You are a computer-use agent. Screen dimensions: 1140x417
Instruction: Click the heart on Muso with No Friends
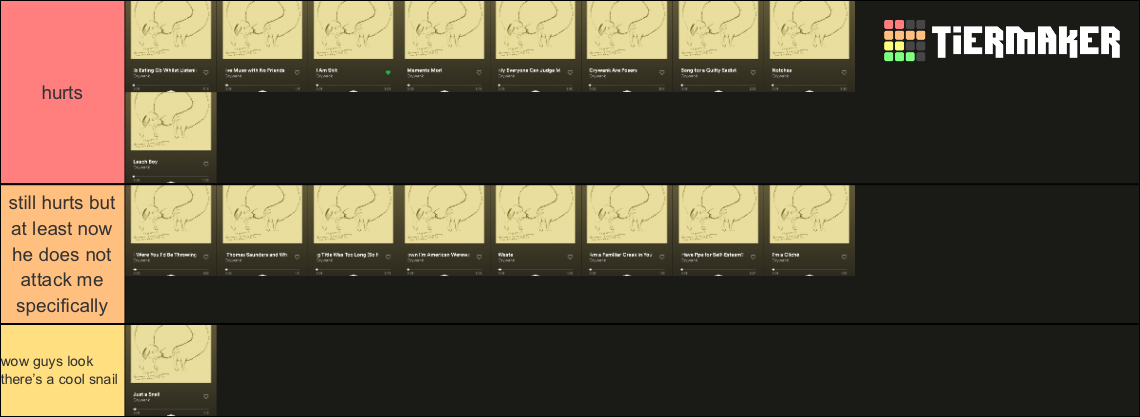pyautogui.click(x=297, y=73)
